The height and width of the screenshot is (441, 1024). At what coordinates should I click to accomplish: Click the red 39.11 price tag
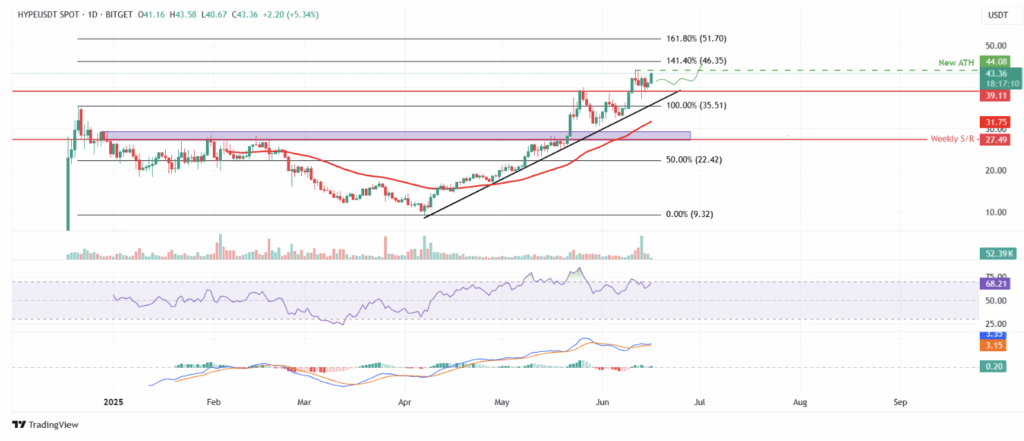(994, 95)
